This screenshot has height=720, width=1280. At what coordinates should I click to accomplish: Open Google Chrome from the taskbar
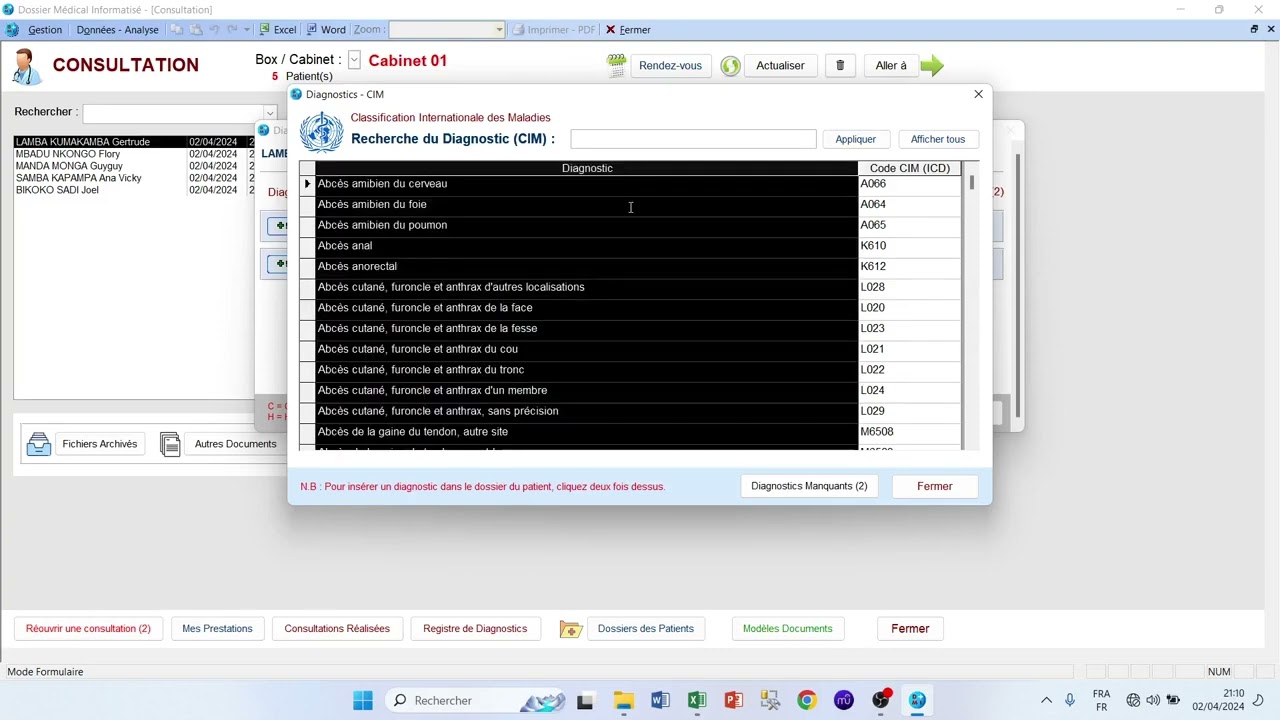(x=807, y=700)
